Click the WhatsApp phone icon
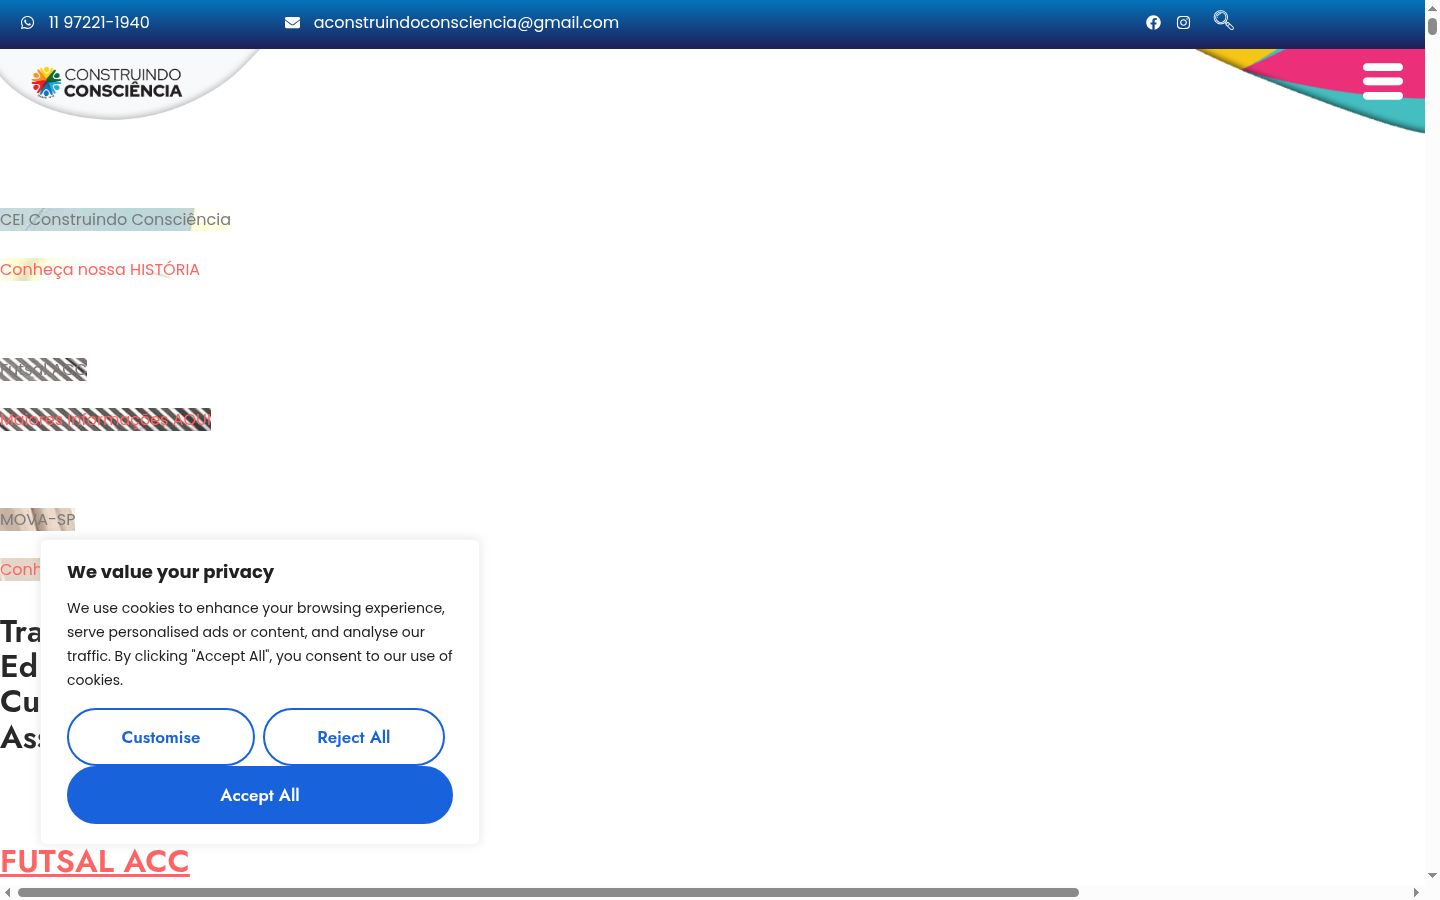Screen dimensions: 1440x900 [27, 22]
